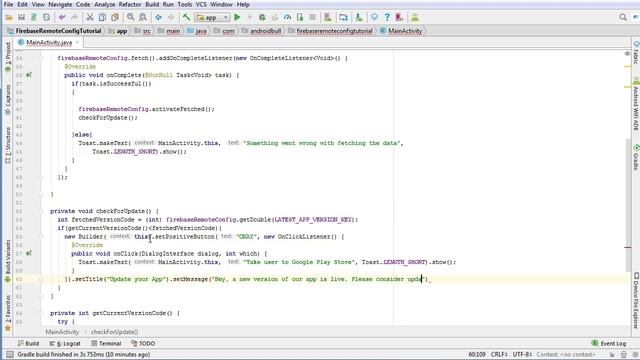Open the app run configuration dropdown
640x360 pixels.
(212, 18)
